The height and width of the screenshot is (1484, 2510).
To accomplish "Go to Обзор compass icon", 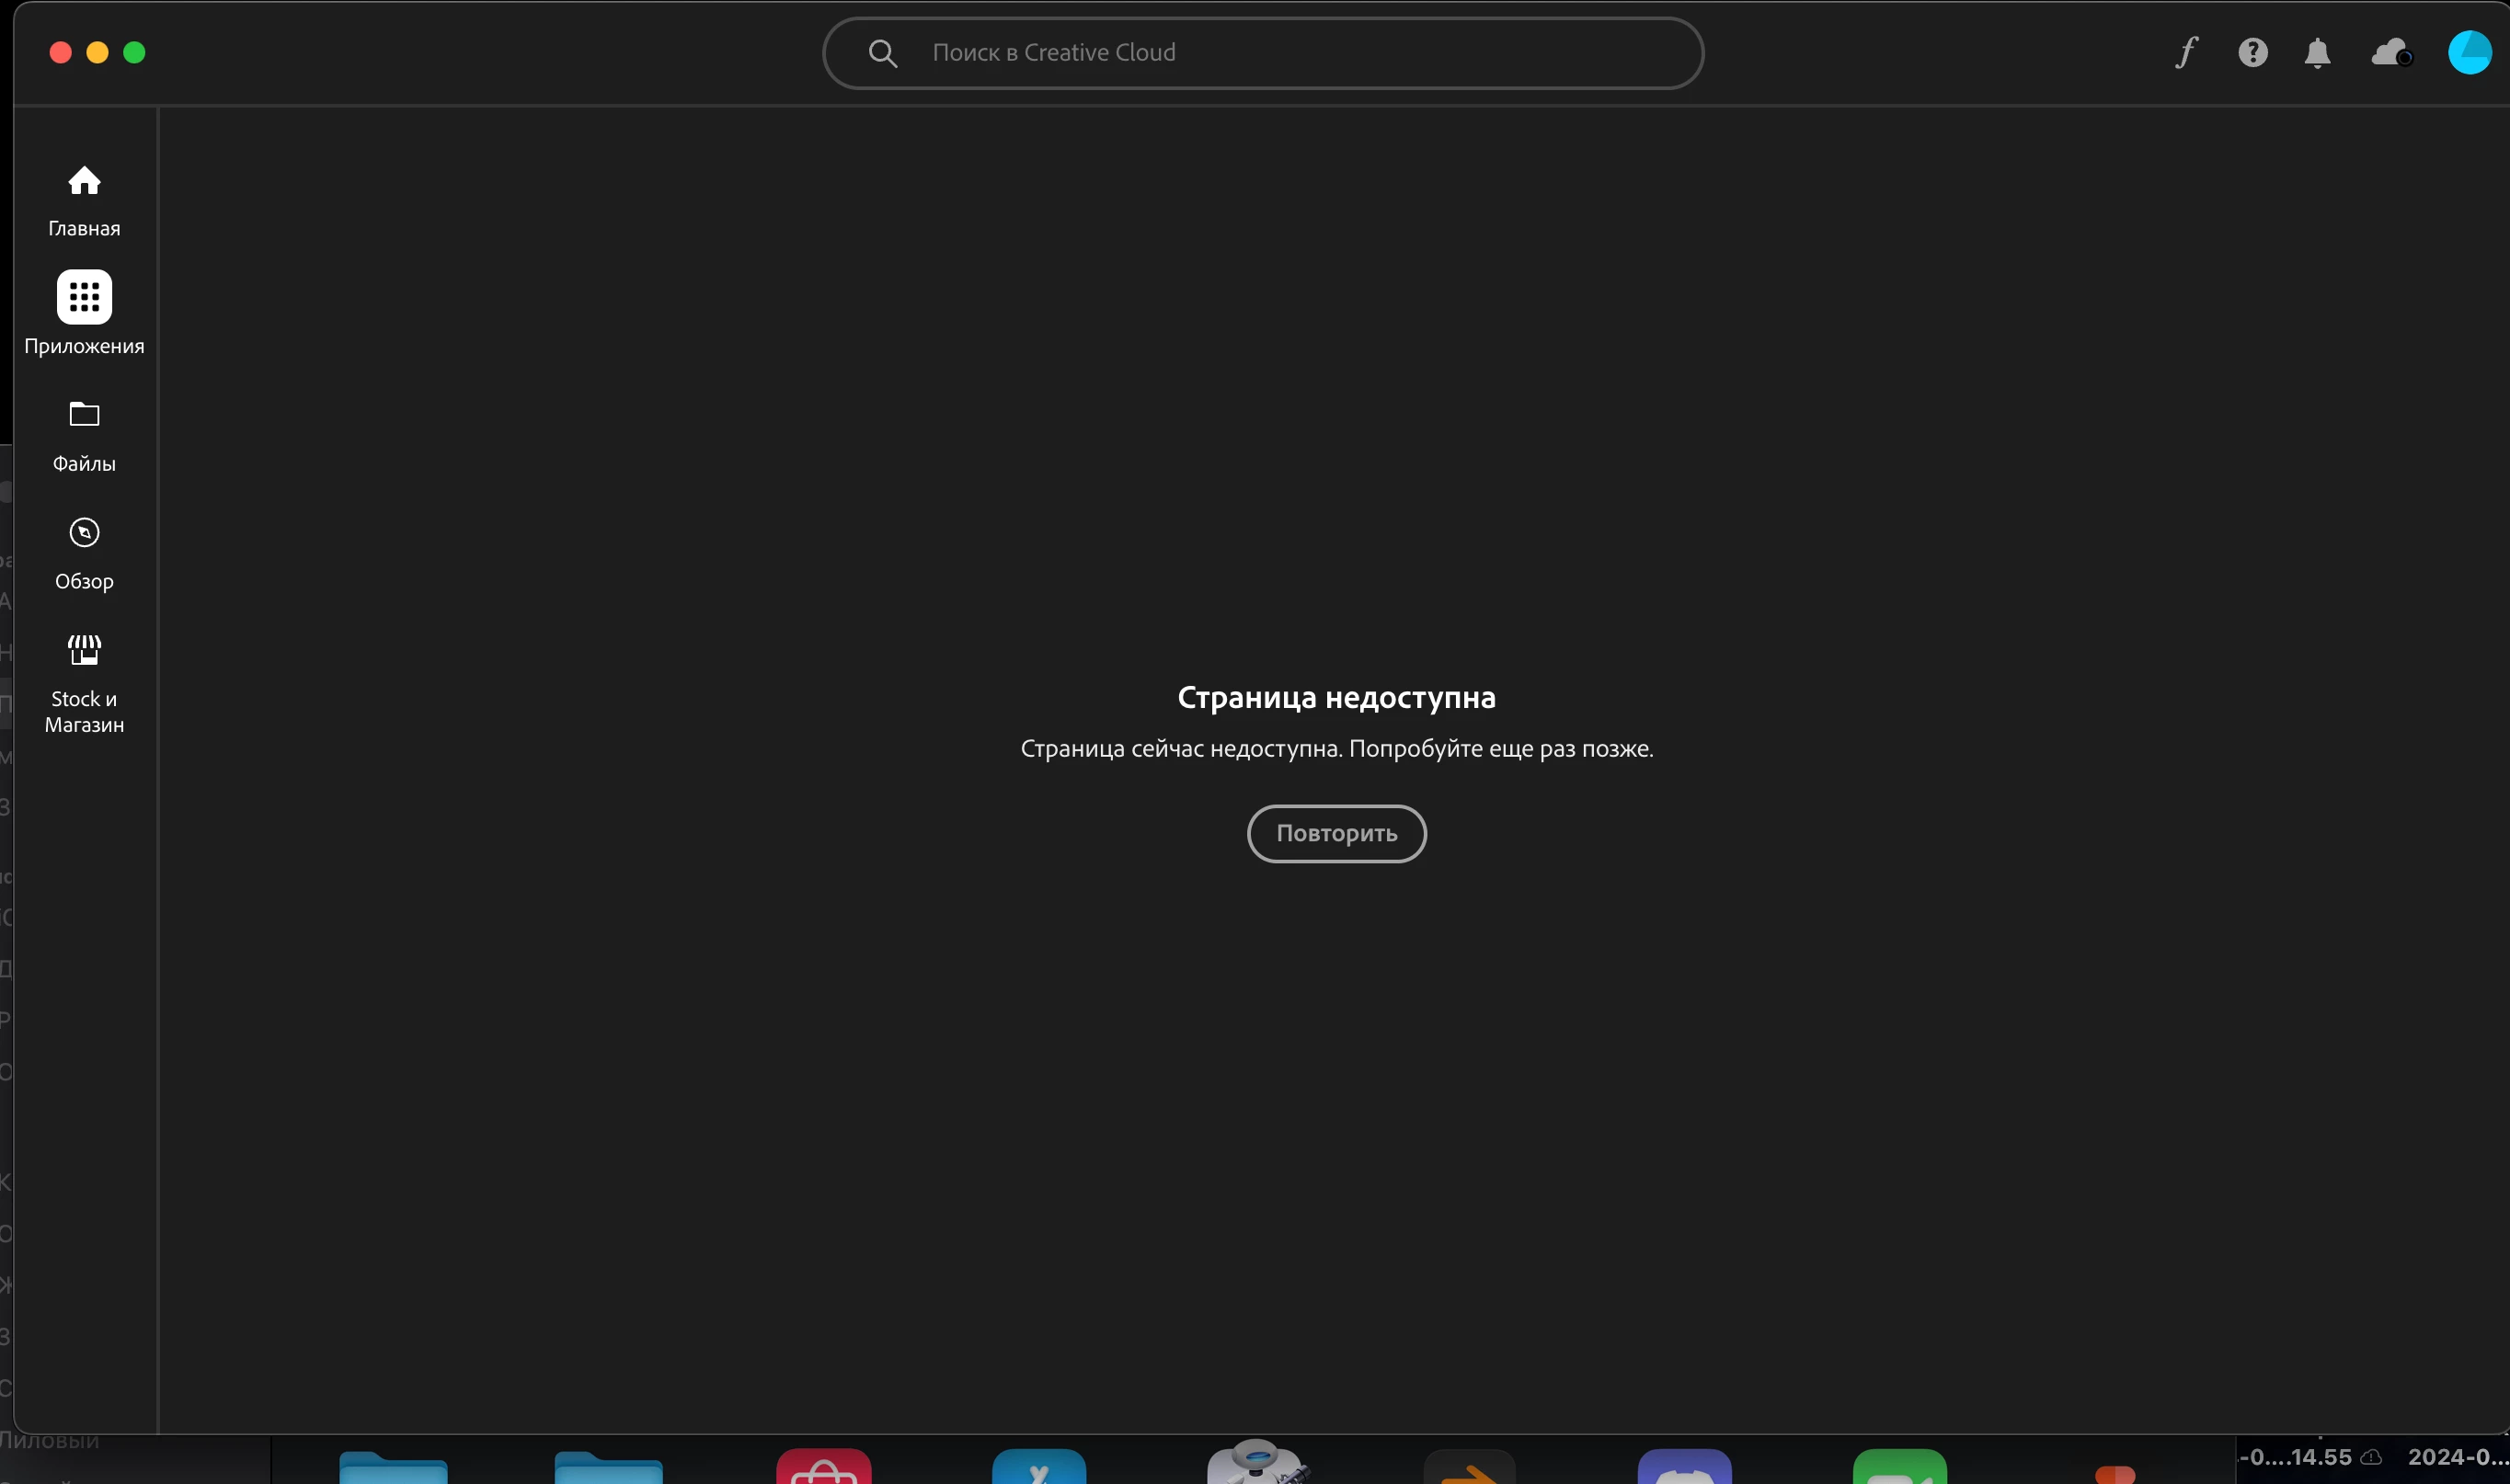I will (x=84, y=532).
